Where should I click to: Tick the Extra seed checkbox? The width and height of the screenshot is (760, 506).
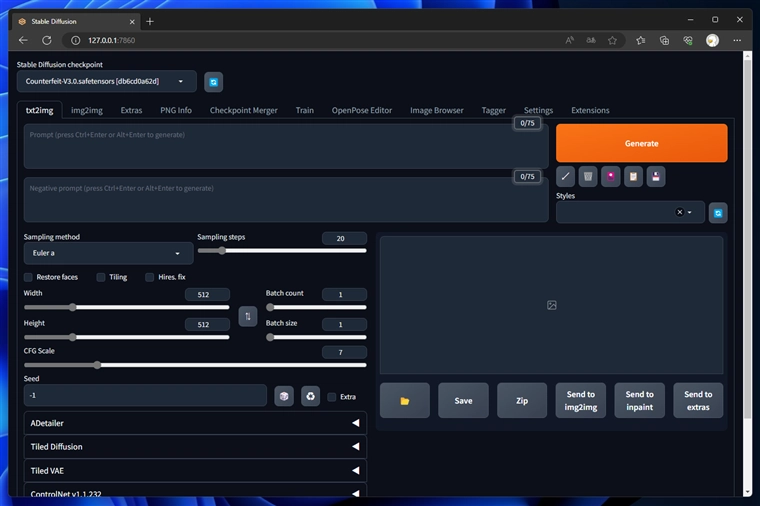tap(332, 397)
